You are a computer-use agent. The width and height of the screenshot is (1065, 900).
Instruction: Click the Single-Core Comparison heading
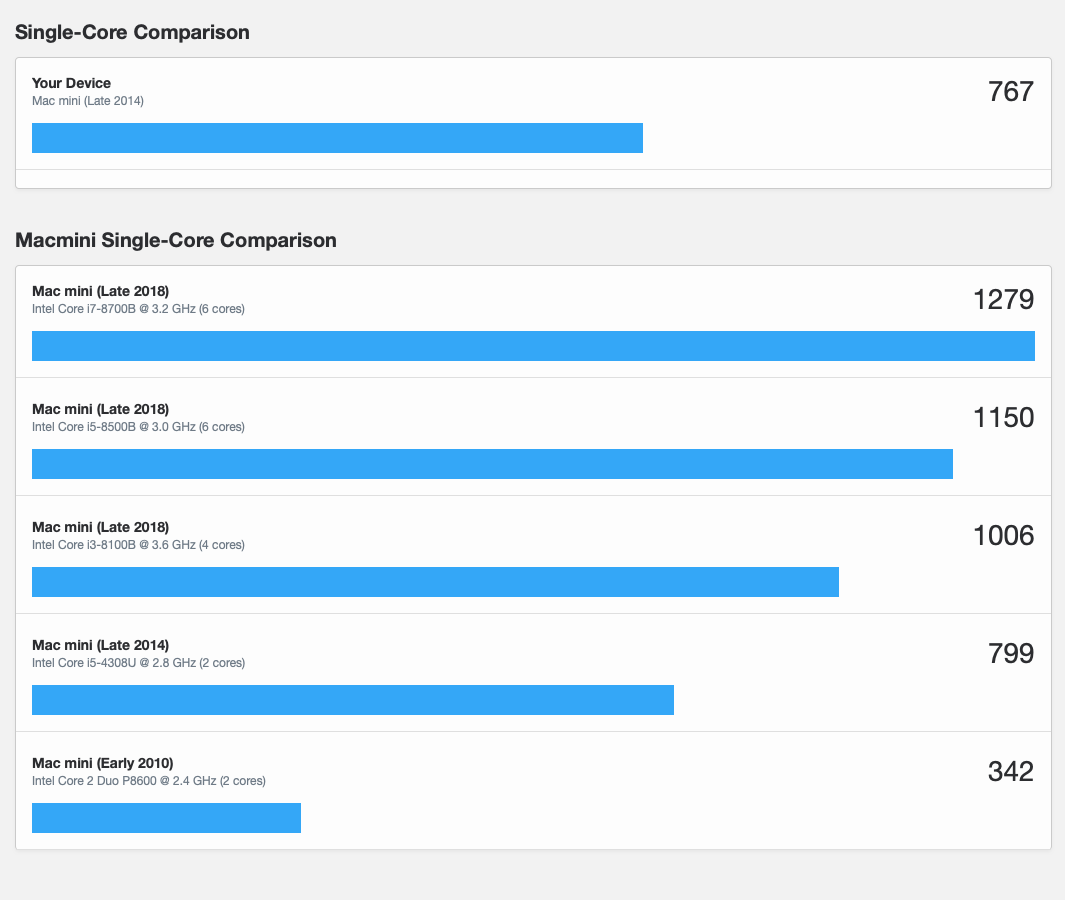(132, 33)
